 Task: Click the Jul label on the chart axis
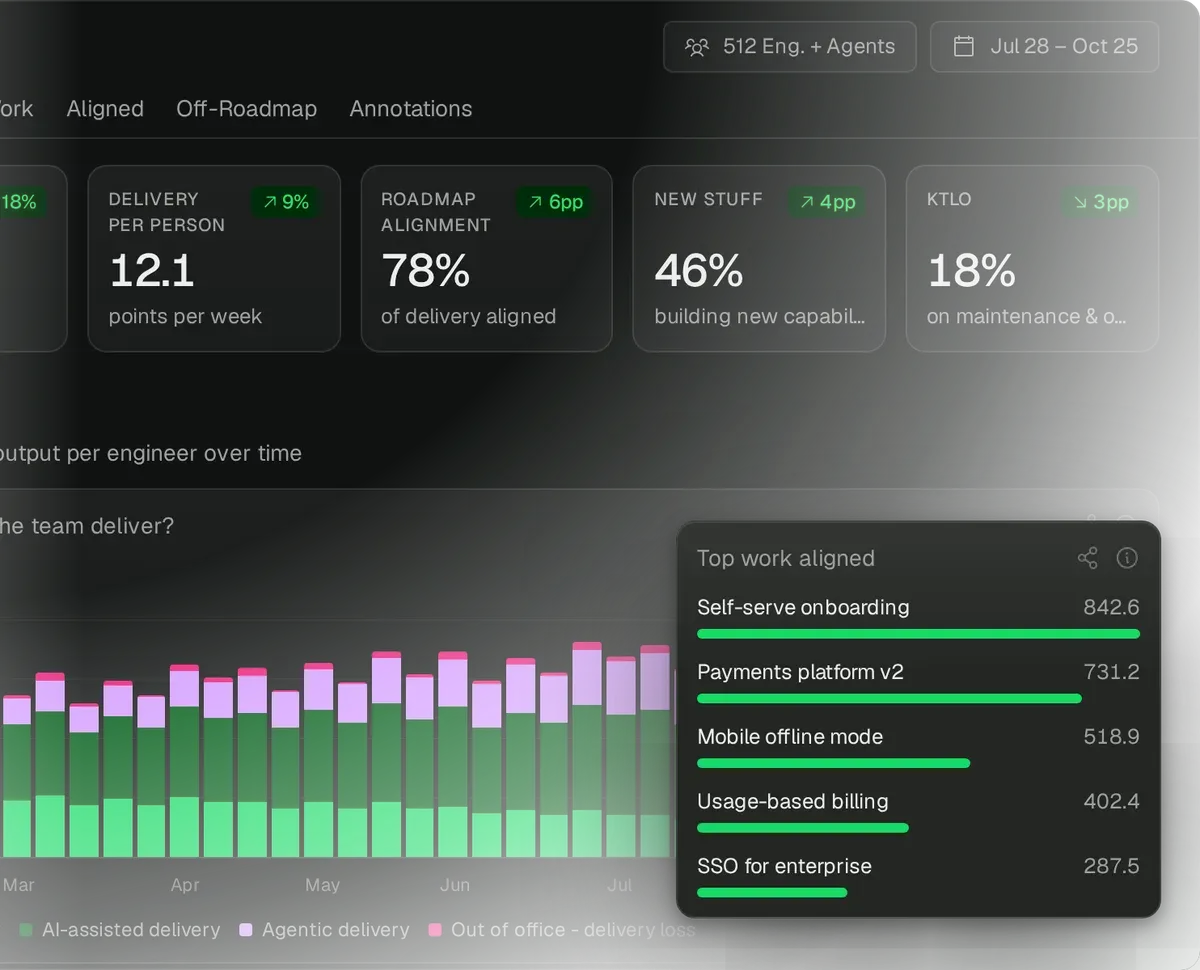click(x=620, y=885)
